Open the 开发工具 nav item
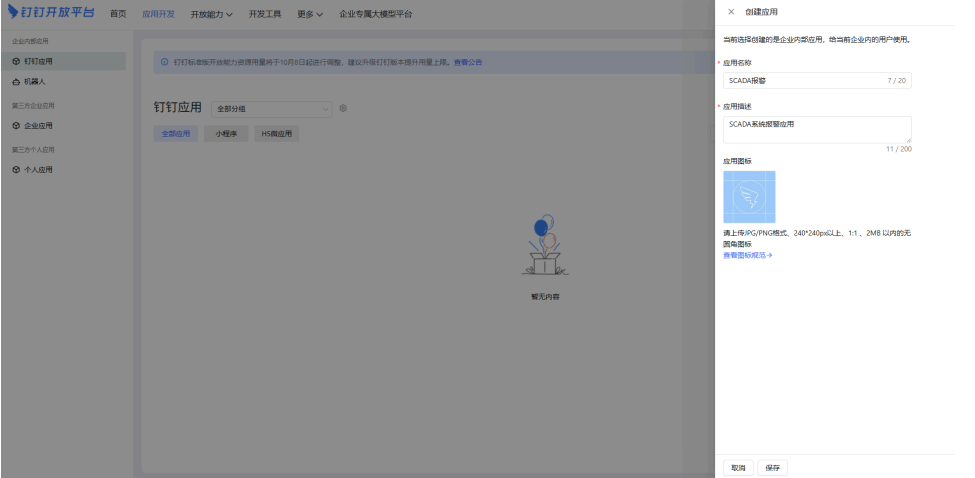 pyautogui.click(x=265, y=14)
